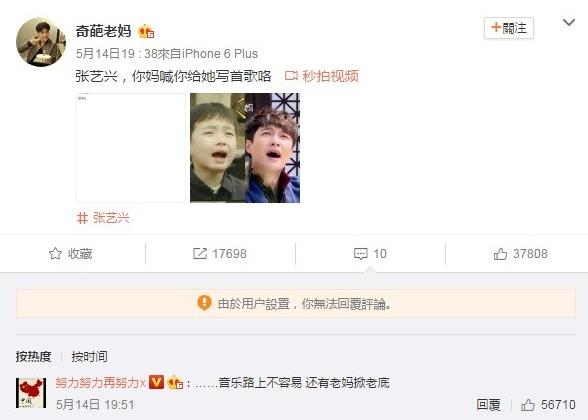Click the video camera icon before 秒拍视频
The height and width of the screenshot is (420, 588).
tap(291, 76)
